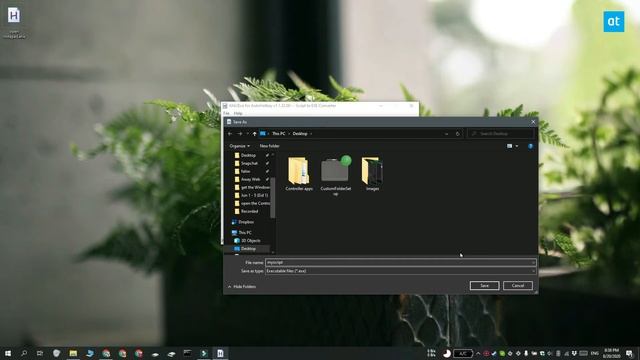Go back in the Save As dialog
Viewport: 640px width, 360px height.
click(230, 134)
